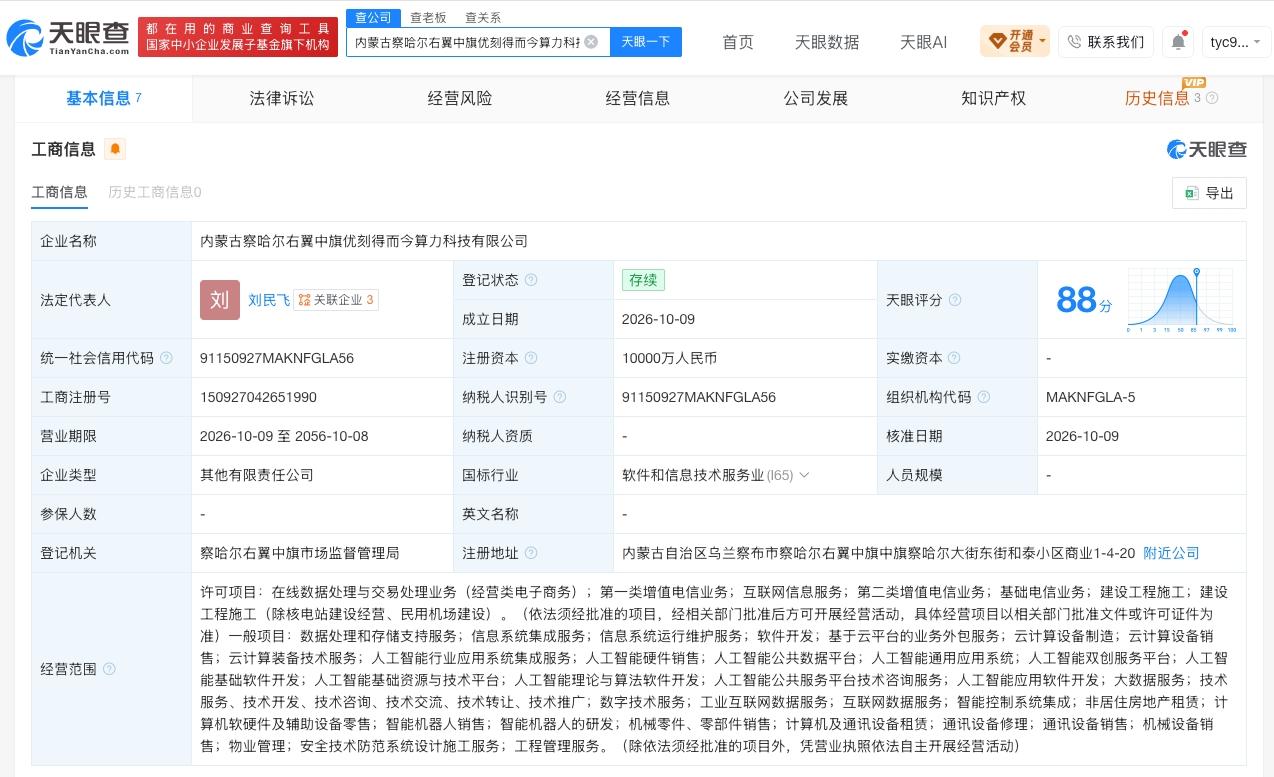Click the 存续 status tag
This screenshot has height=777, width=1274.
click(643, 280)
